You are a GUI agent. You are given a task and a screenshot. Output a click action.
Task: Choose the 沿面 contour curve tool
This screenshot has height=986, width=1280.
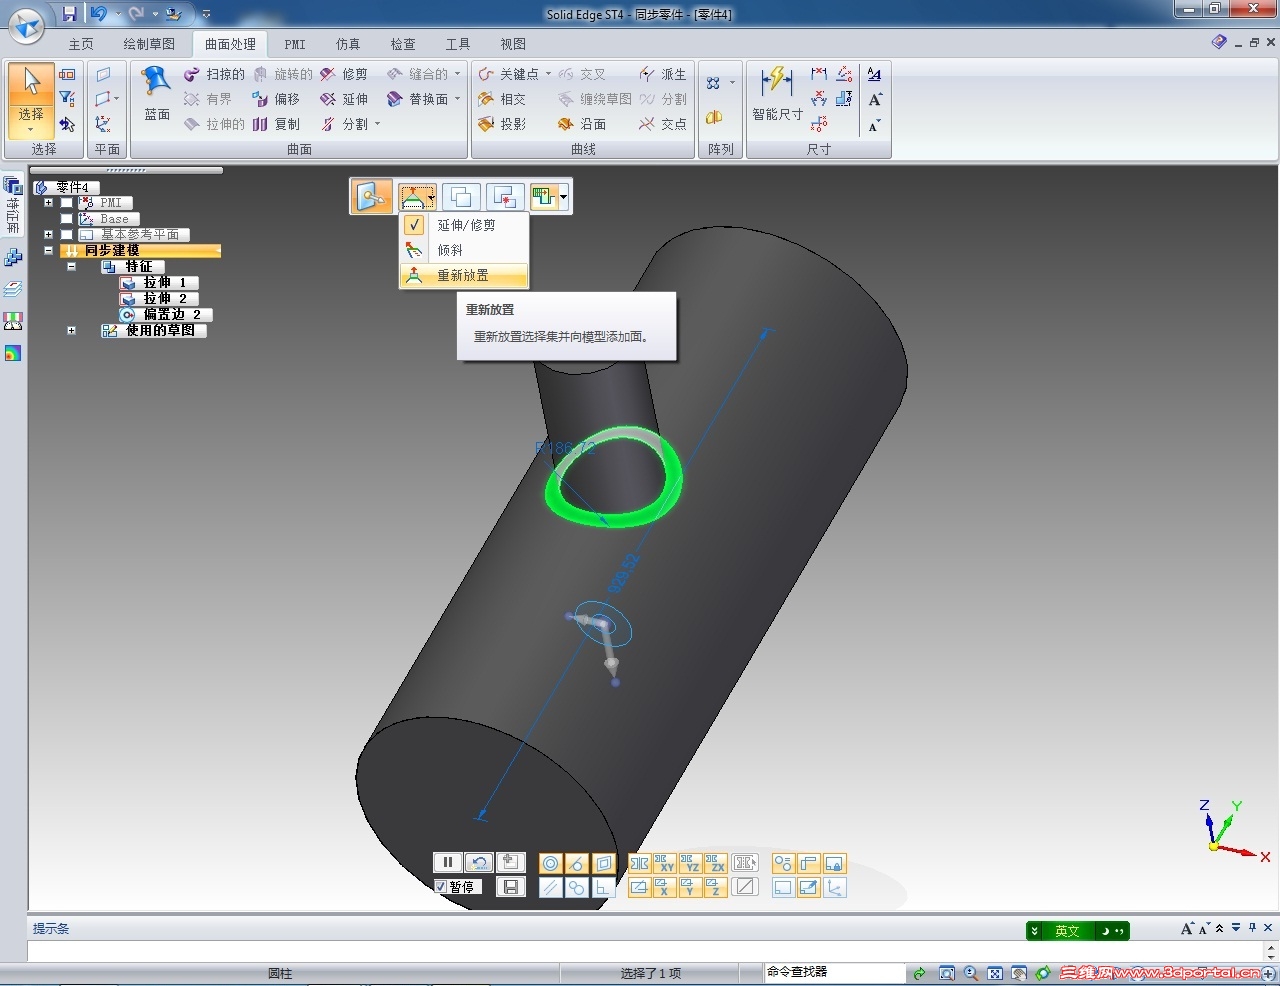pyautogui.click(x=582, y=124)
